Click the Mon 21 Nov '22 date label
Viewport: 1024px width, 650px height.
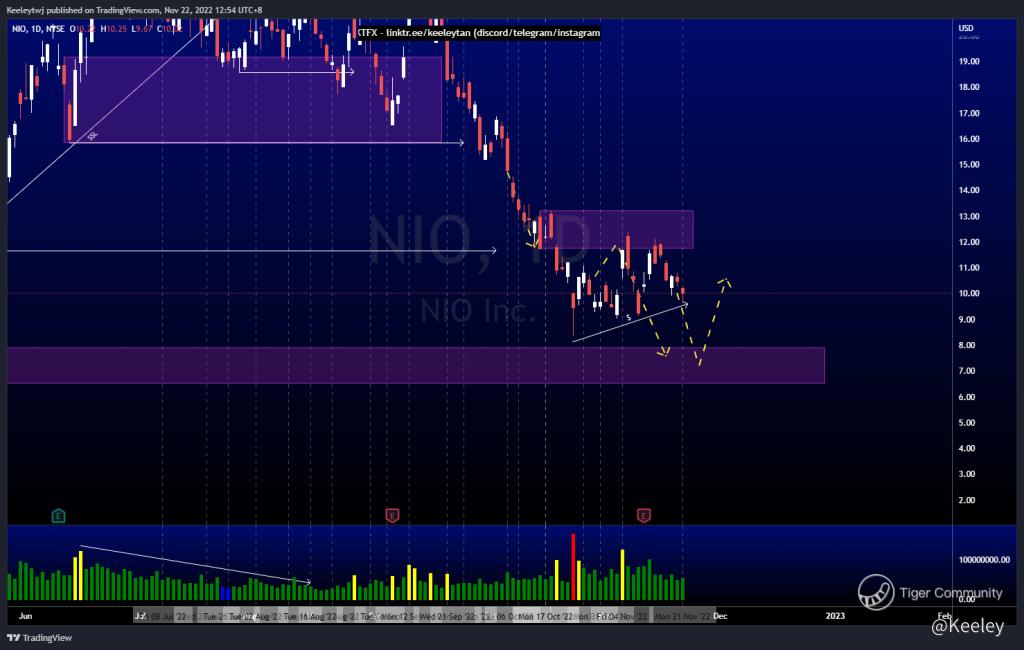coord(682,616)
